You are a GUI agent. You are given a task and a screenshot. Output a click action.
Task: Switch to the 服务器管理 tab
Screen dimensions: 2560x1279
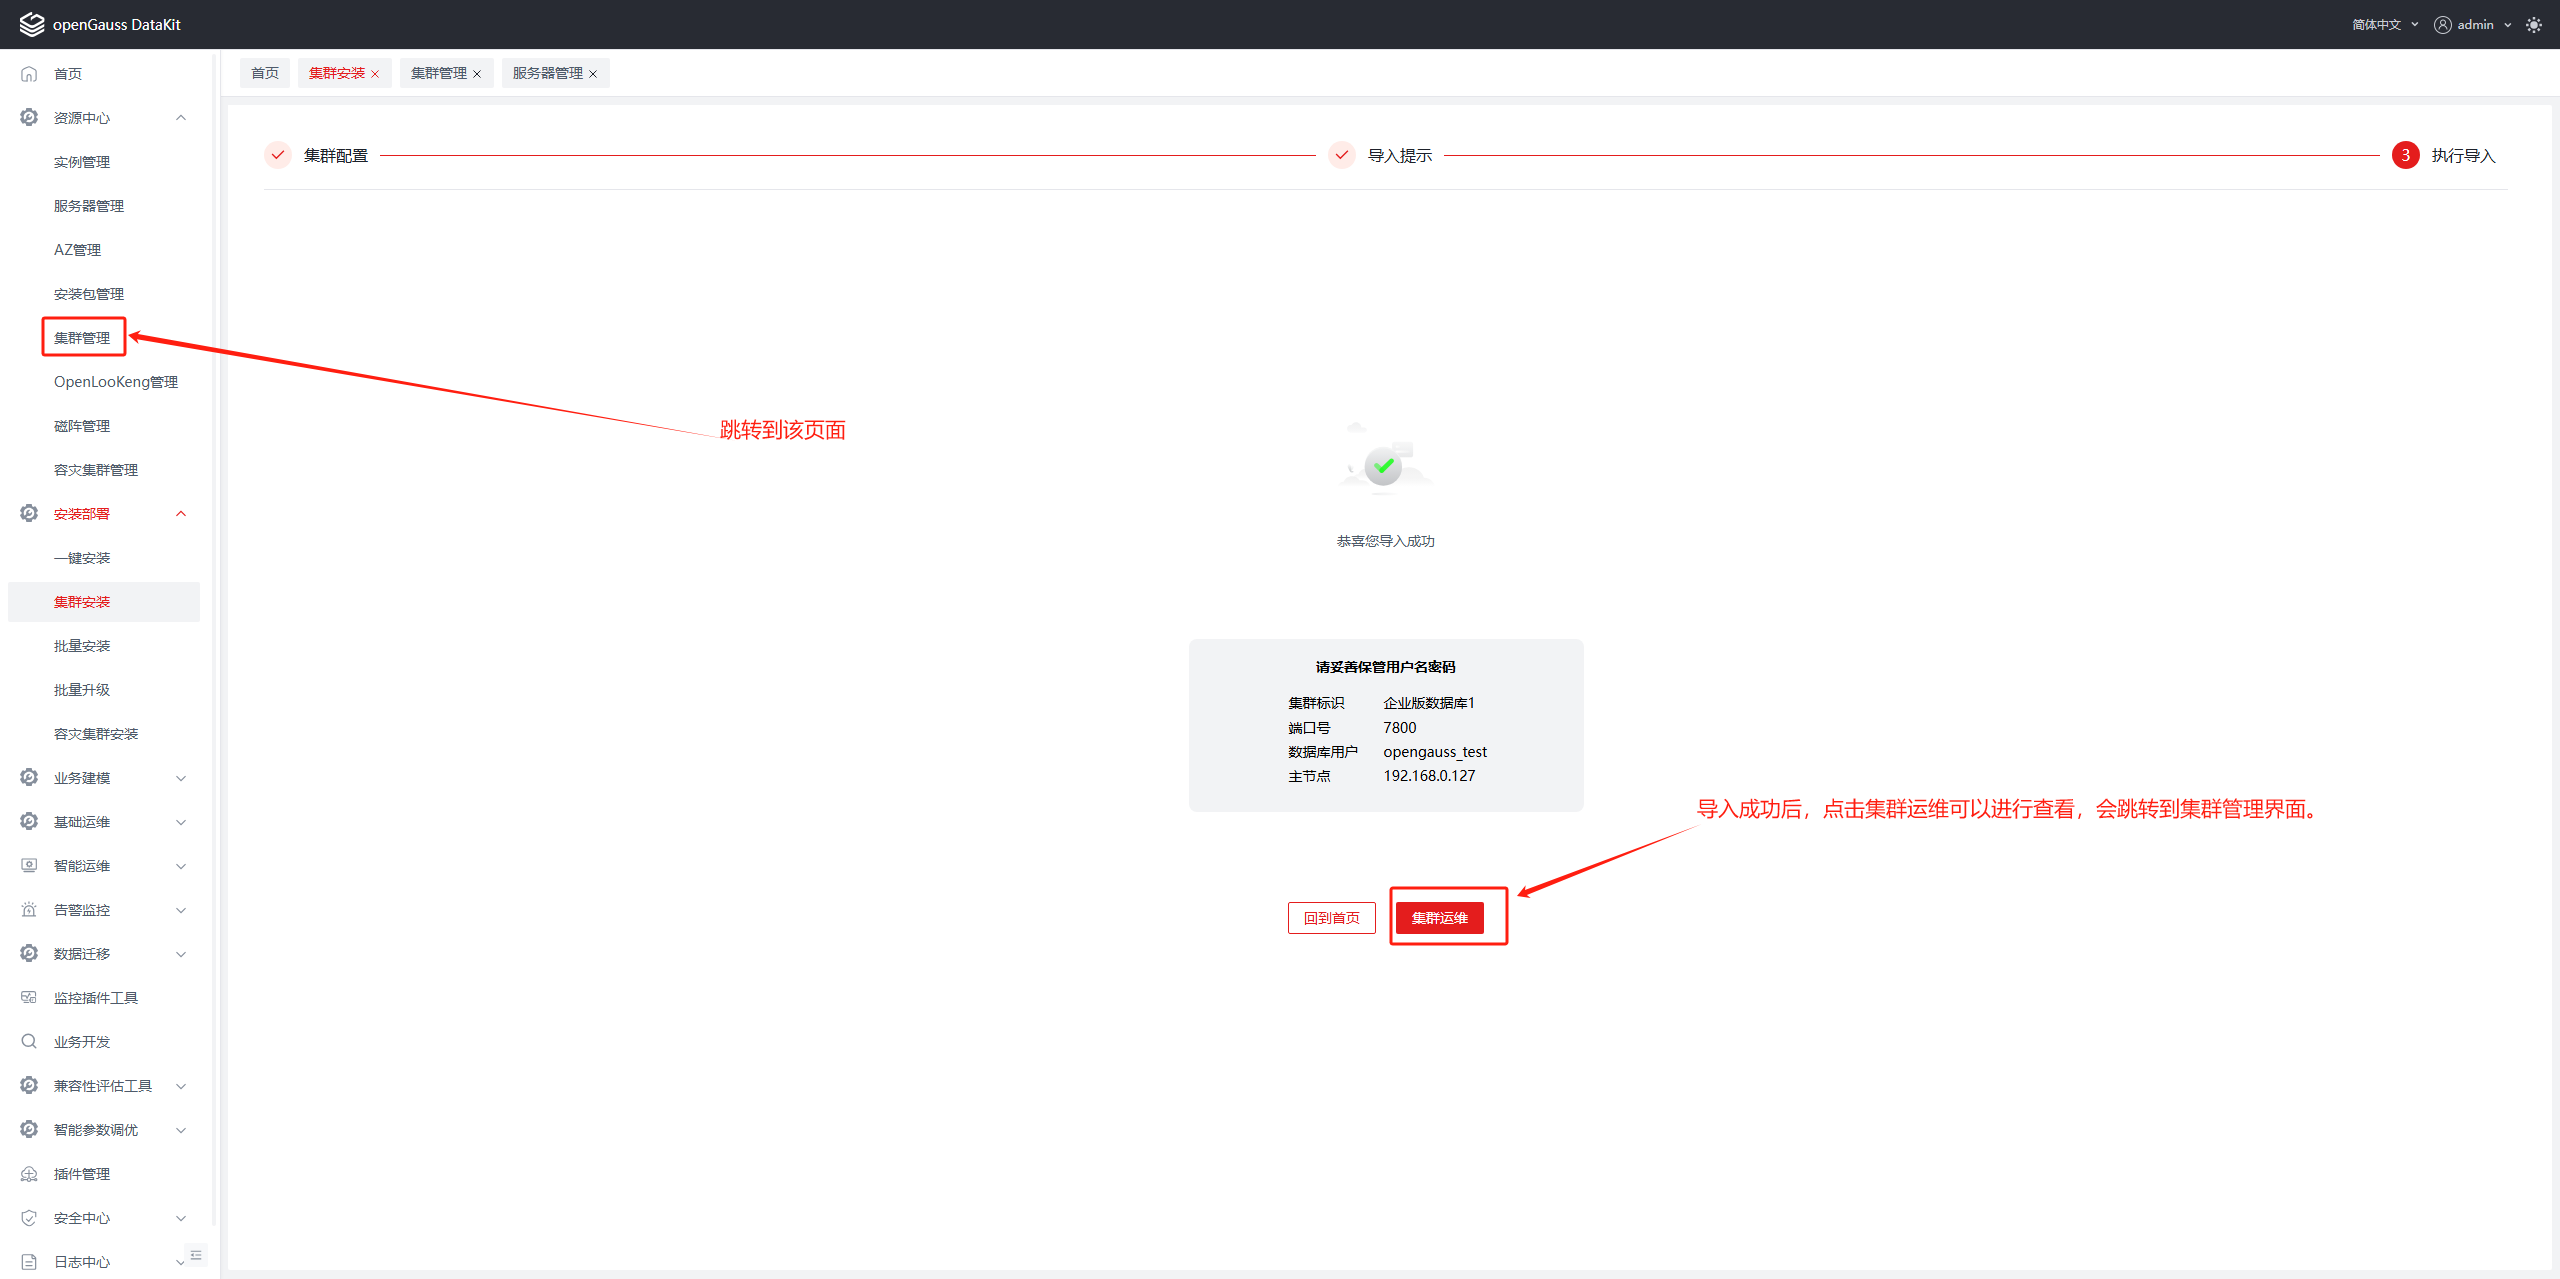(x=547, y=73)
